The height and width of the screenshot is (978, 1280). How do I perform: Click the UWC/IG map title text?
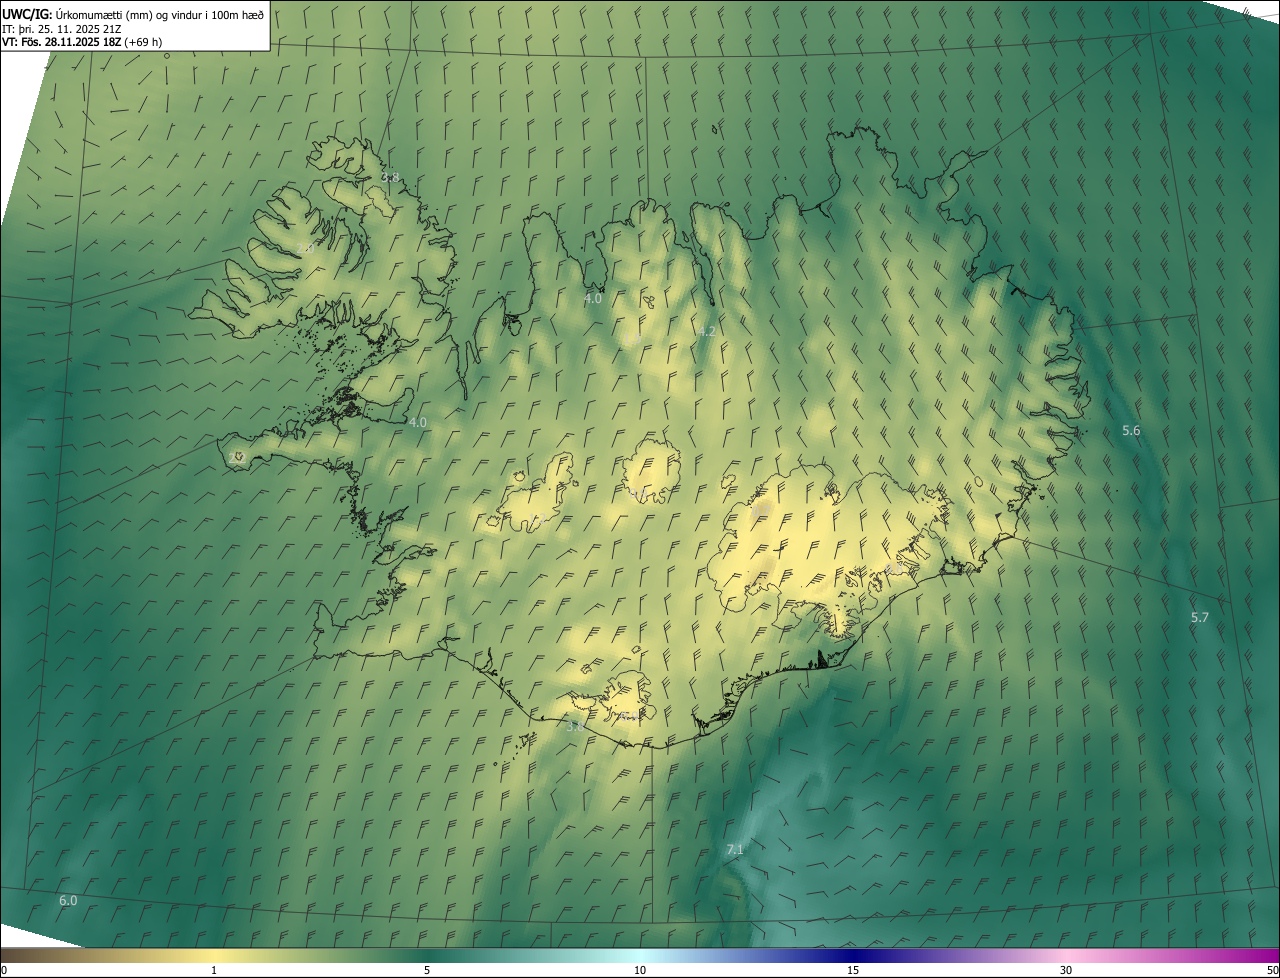pyautogui.click(x=133, y=14)
